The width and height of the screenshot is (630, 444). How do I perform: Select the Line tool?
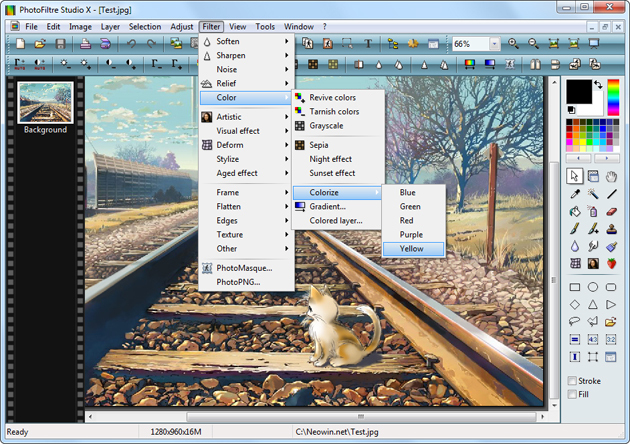[611, 194]
